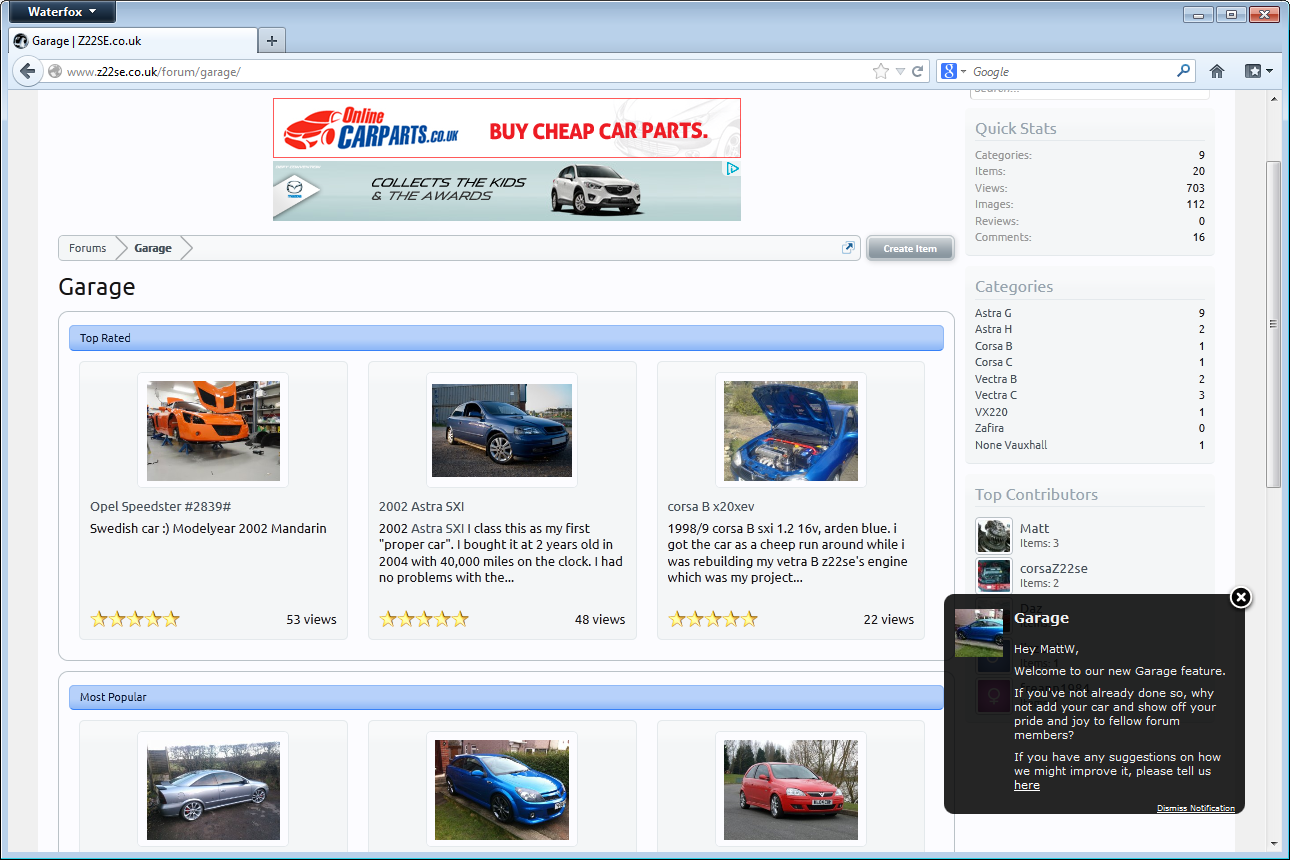Go to the browser home page icon
The image size is (1290, 860).
coord(1217,71)
